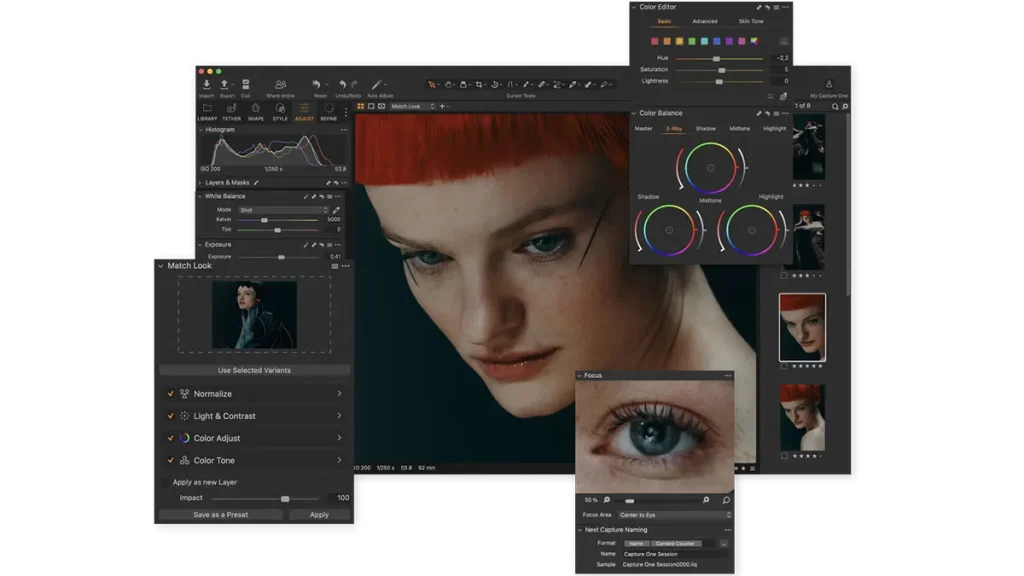Open the Match Look tool tab dropdown

click(x=413, y=106)
